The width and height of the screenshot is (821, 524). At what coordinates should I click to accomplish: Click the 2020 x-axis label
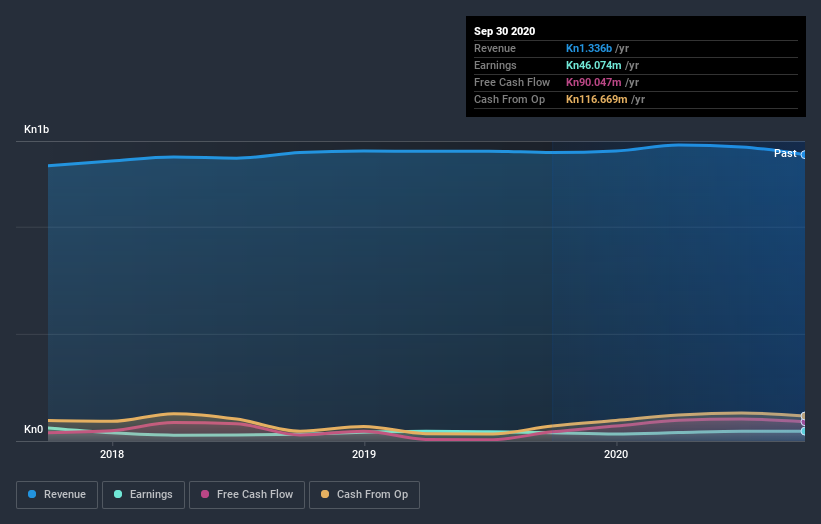pyautogui.click(x=616, y=454)
